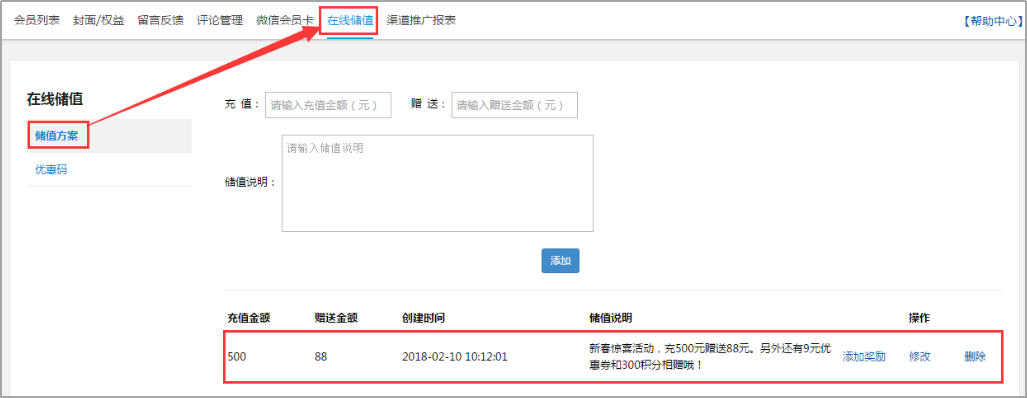This screenshot has height=398, width=1027.
Task: Go to the 留言反馈 tab
Action: click(x=160, y=20)
